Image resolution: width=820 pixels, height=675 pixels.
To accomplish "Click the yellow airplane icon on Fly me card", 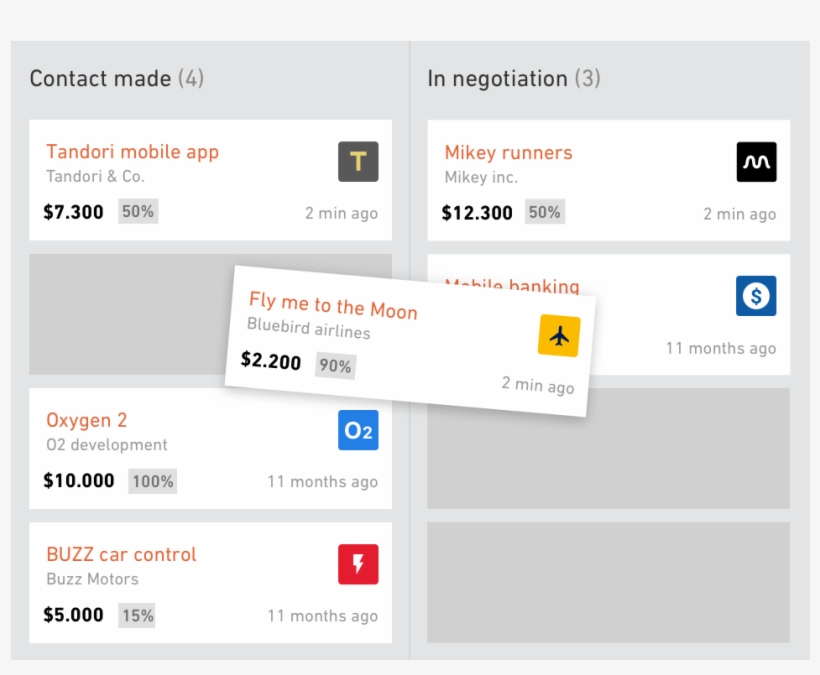I will click(559, 335).
